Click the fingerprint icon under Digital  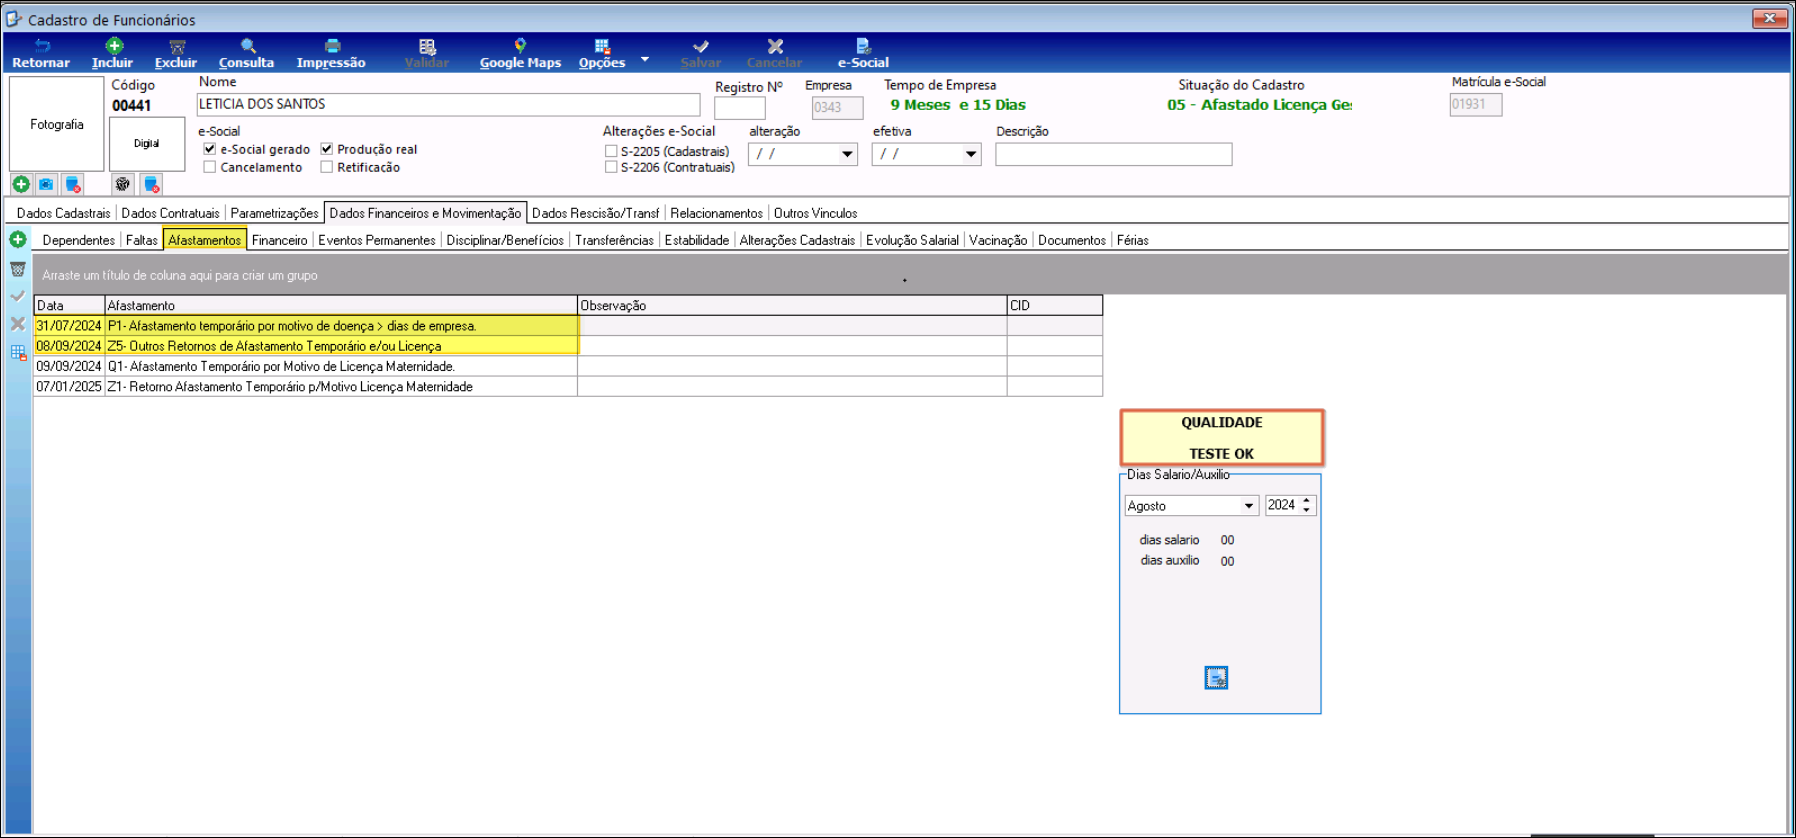(122, 184)
